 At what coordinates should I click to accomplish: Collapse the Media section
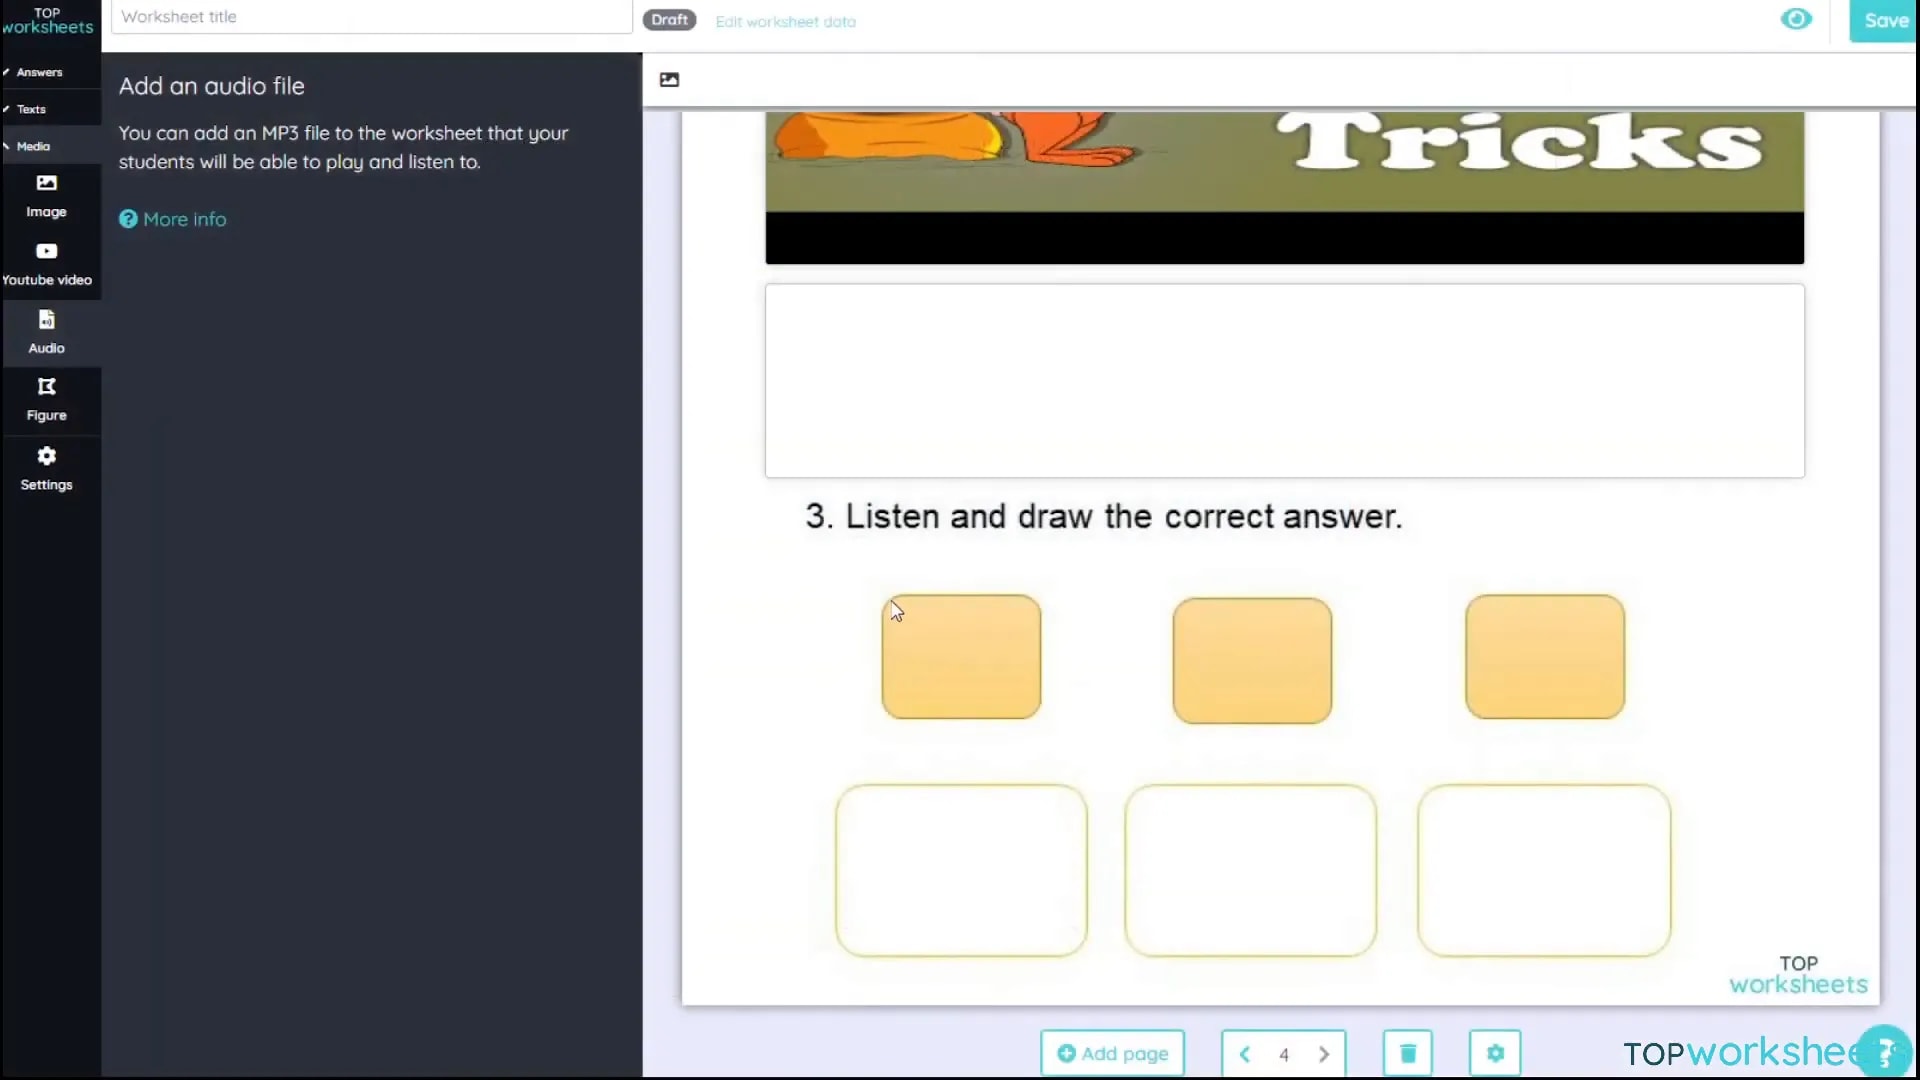pyautogui.click(x=33, y=145)
